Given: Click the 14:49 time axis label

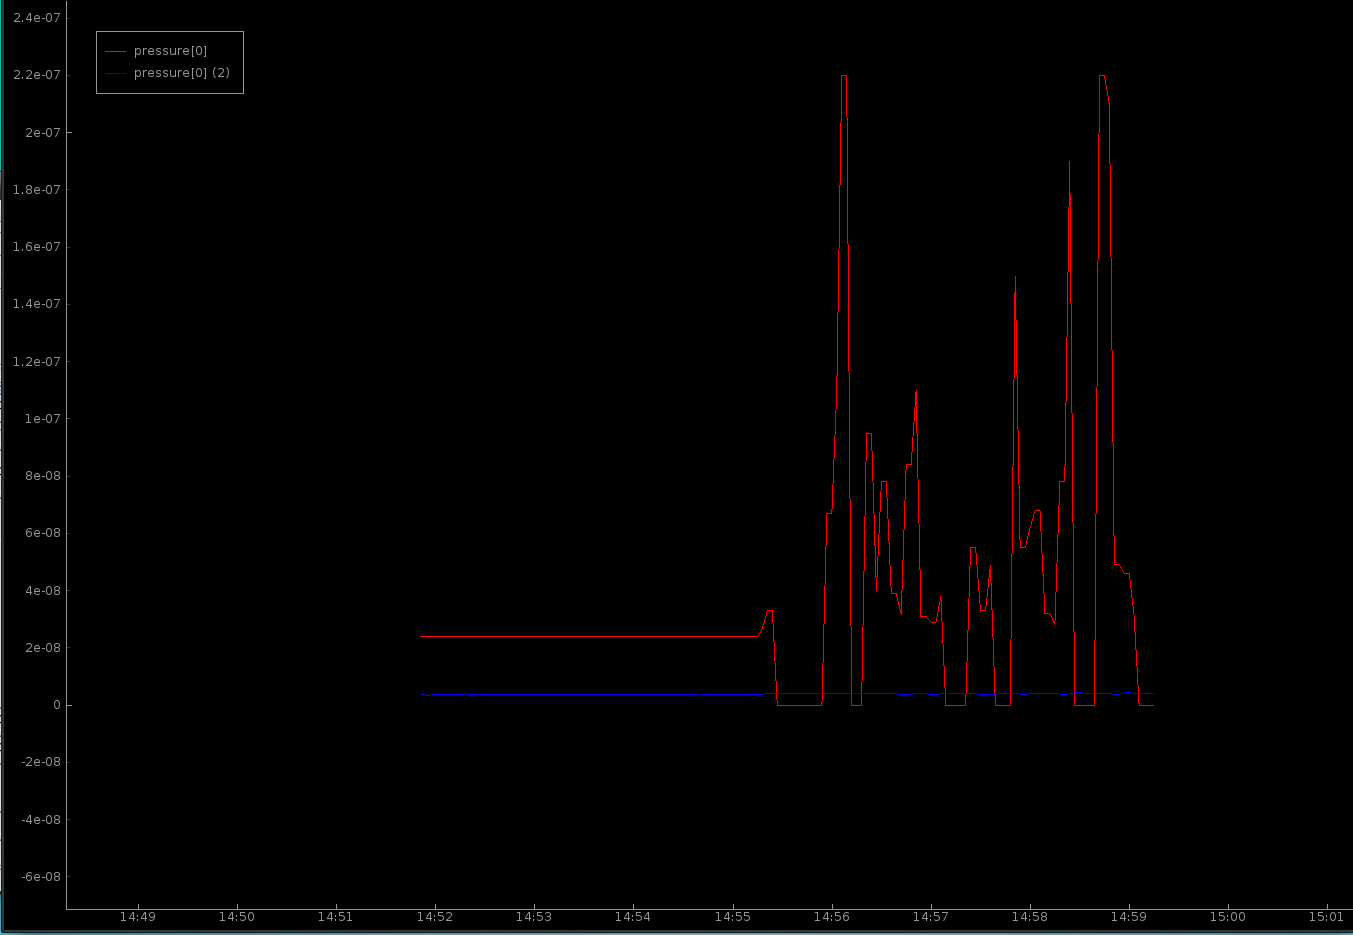Looking at the screenshot, I should coord(137,916).
